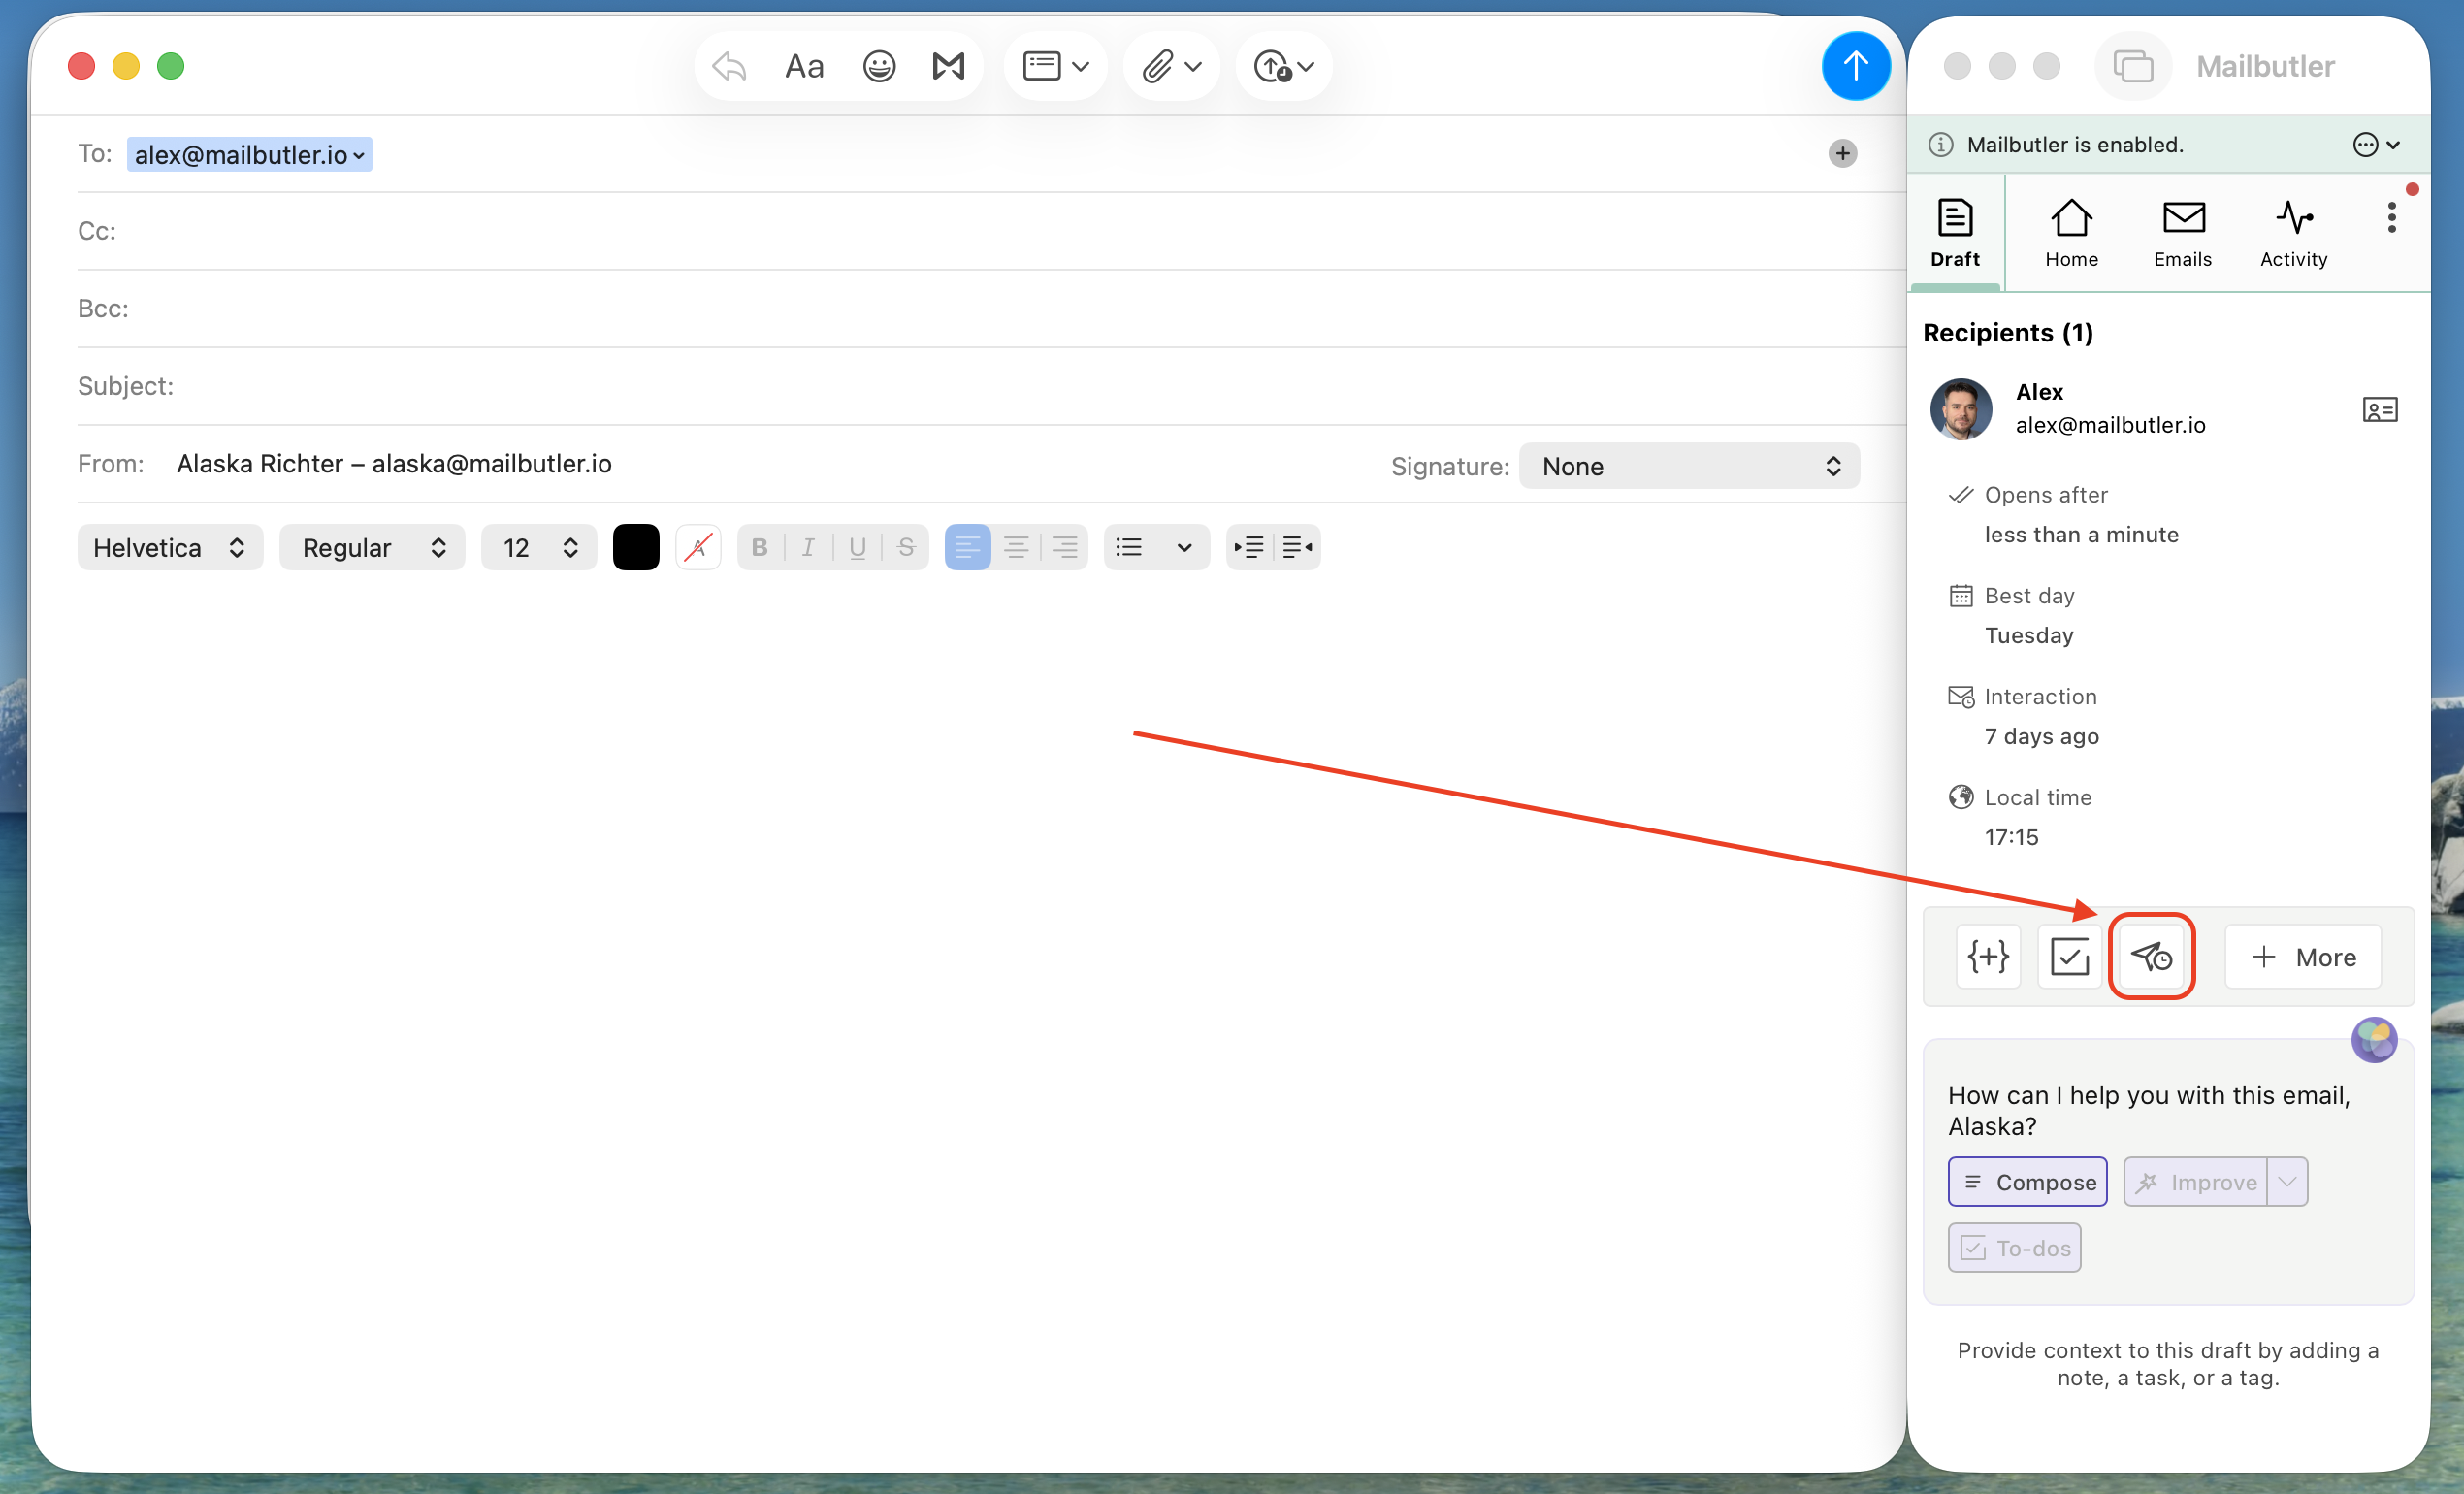This screenshot has width=2464, height=1494.
Task: Expand the Improve button dropdown arrow
Action: click(2287, 1182)
